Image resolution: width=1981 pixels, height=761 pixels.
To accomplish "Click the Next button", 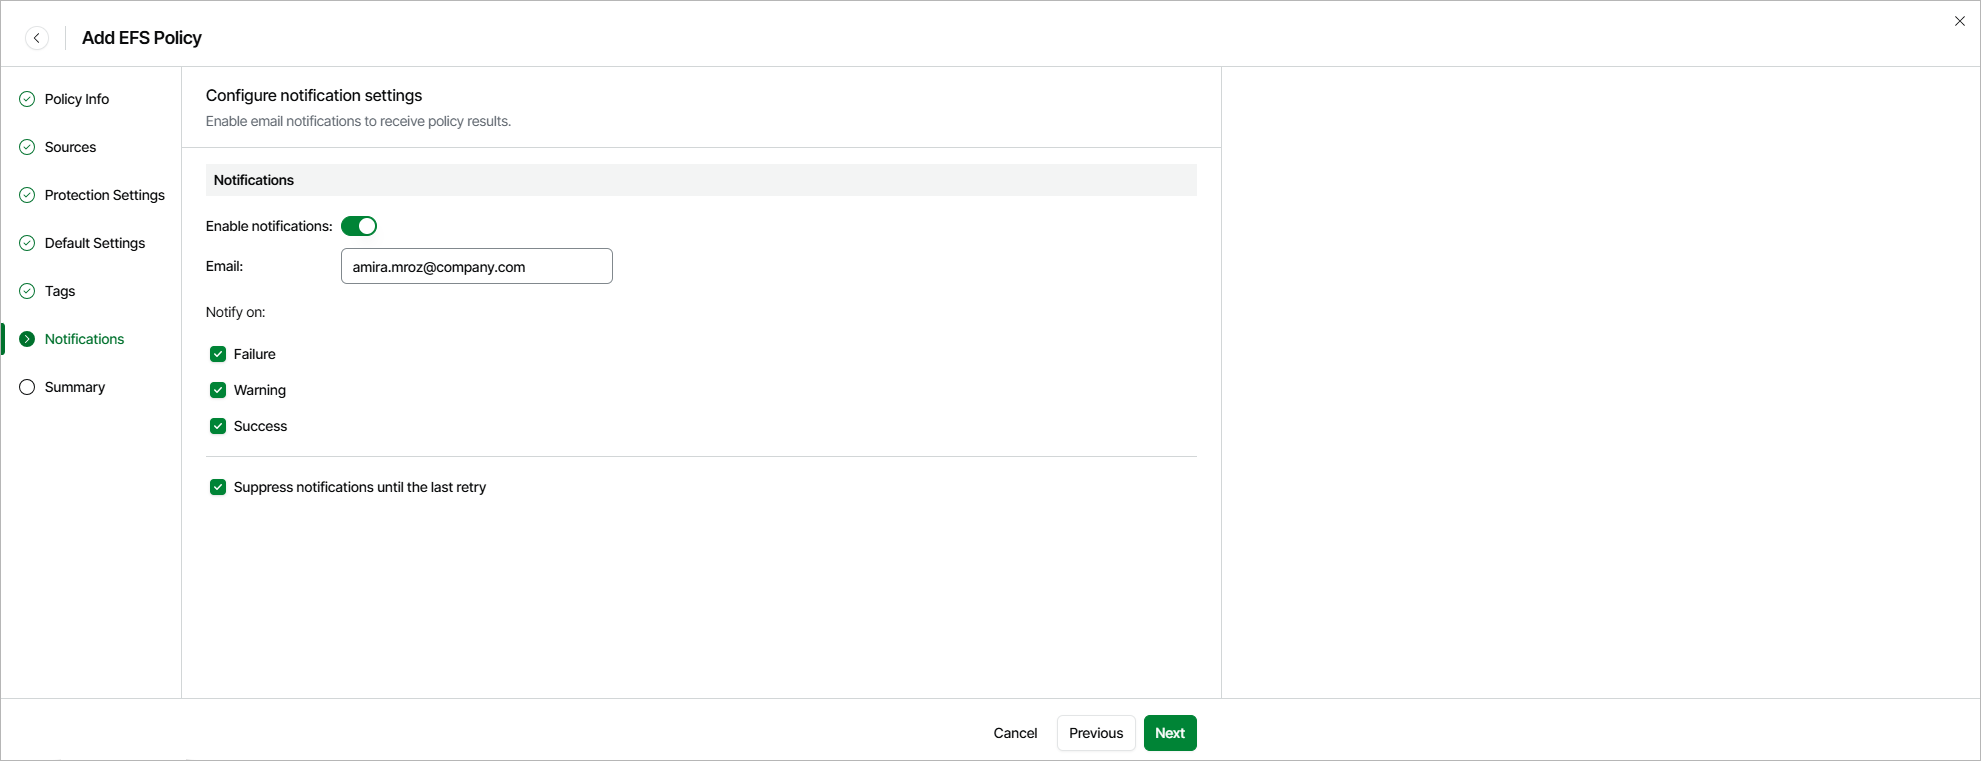I will pos(1169,732).
